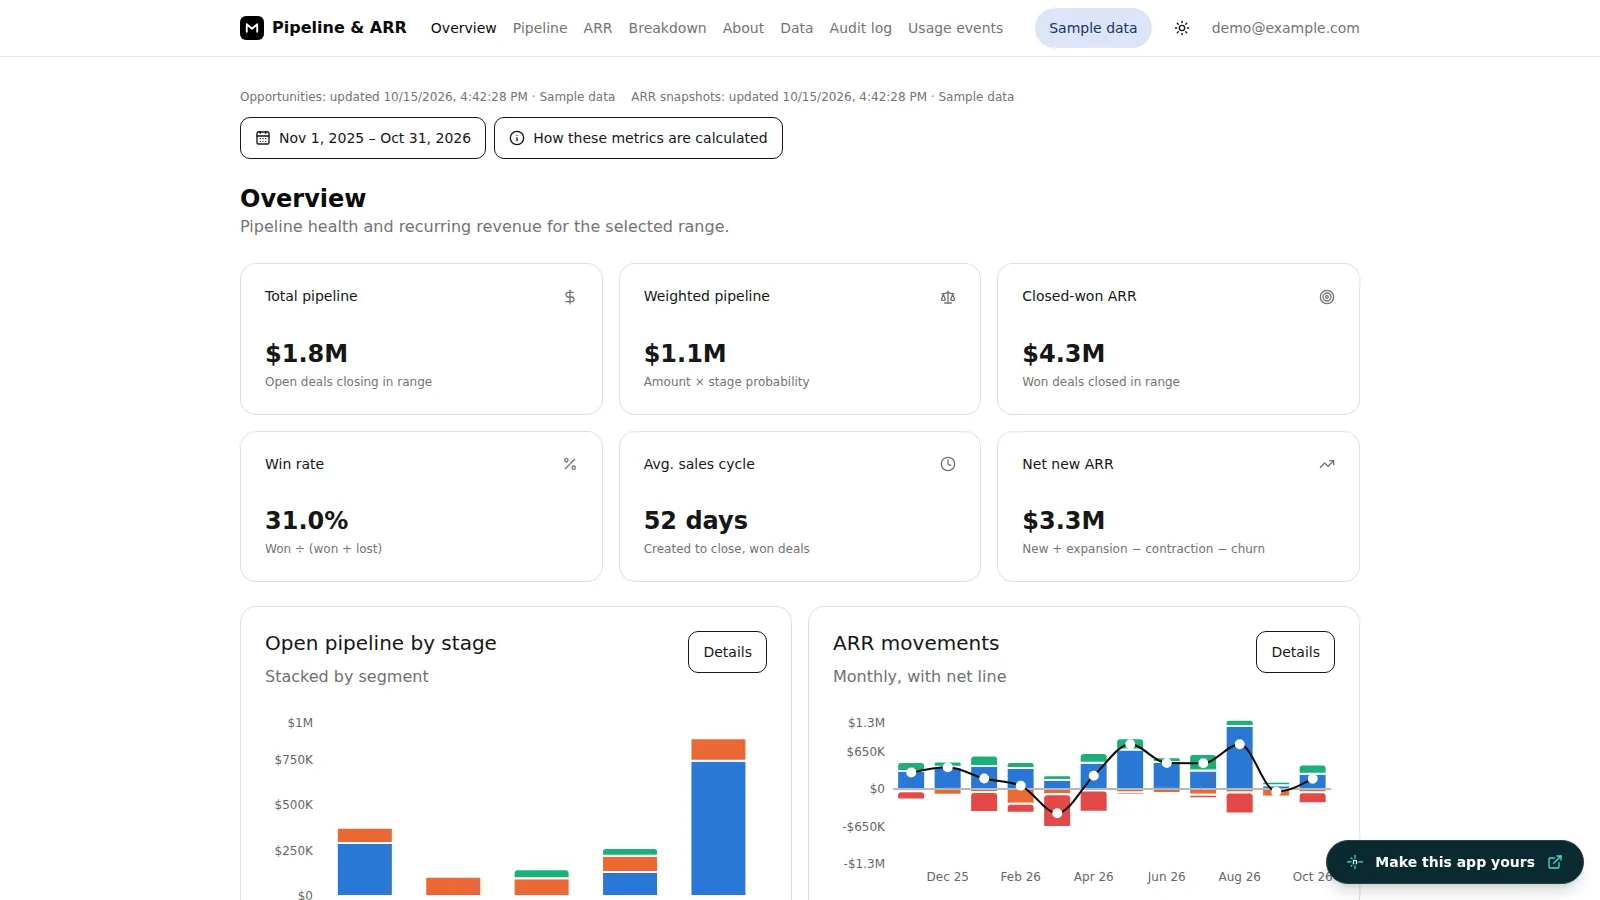Click the Overview page heading
This screenshot has height=900, width=1600.
coord(303,198)
